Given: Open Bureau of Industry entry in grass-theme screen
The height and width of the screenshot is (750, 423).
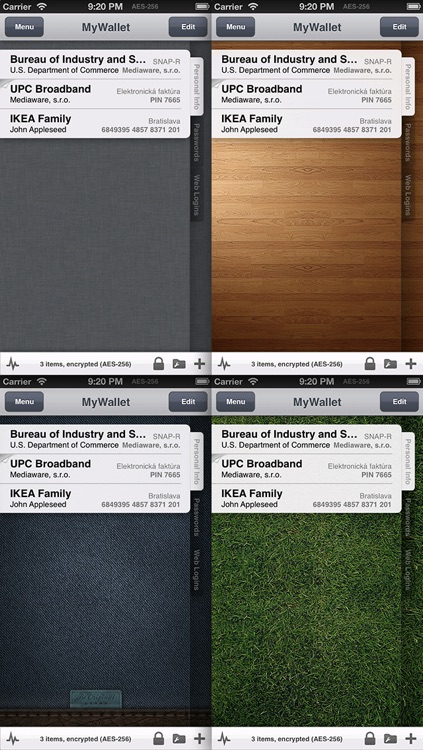Looking at the screenshot, I should [306, 439].
